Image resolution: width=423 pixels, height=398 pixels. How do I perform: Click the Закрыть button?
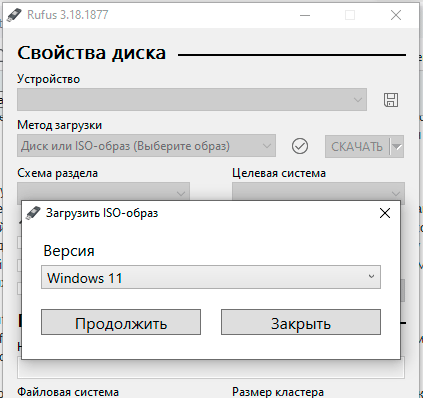click(x=301, y=322)
